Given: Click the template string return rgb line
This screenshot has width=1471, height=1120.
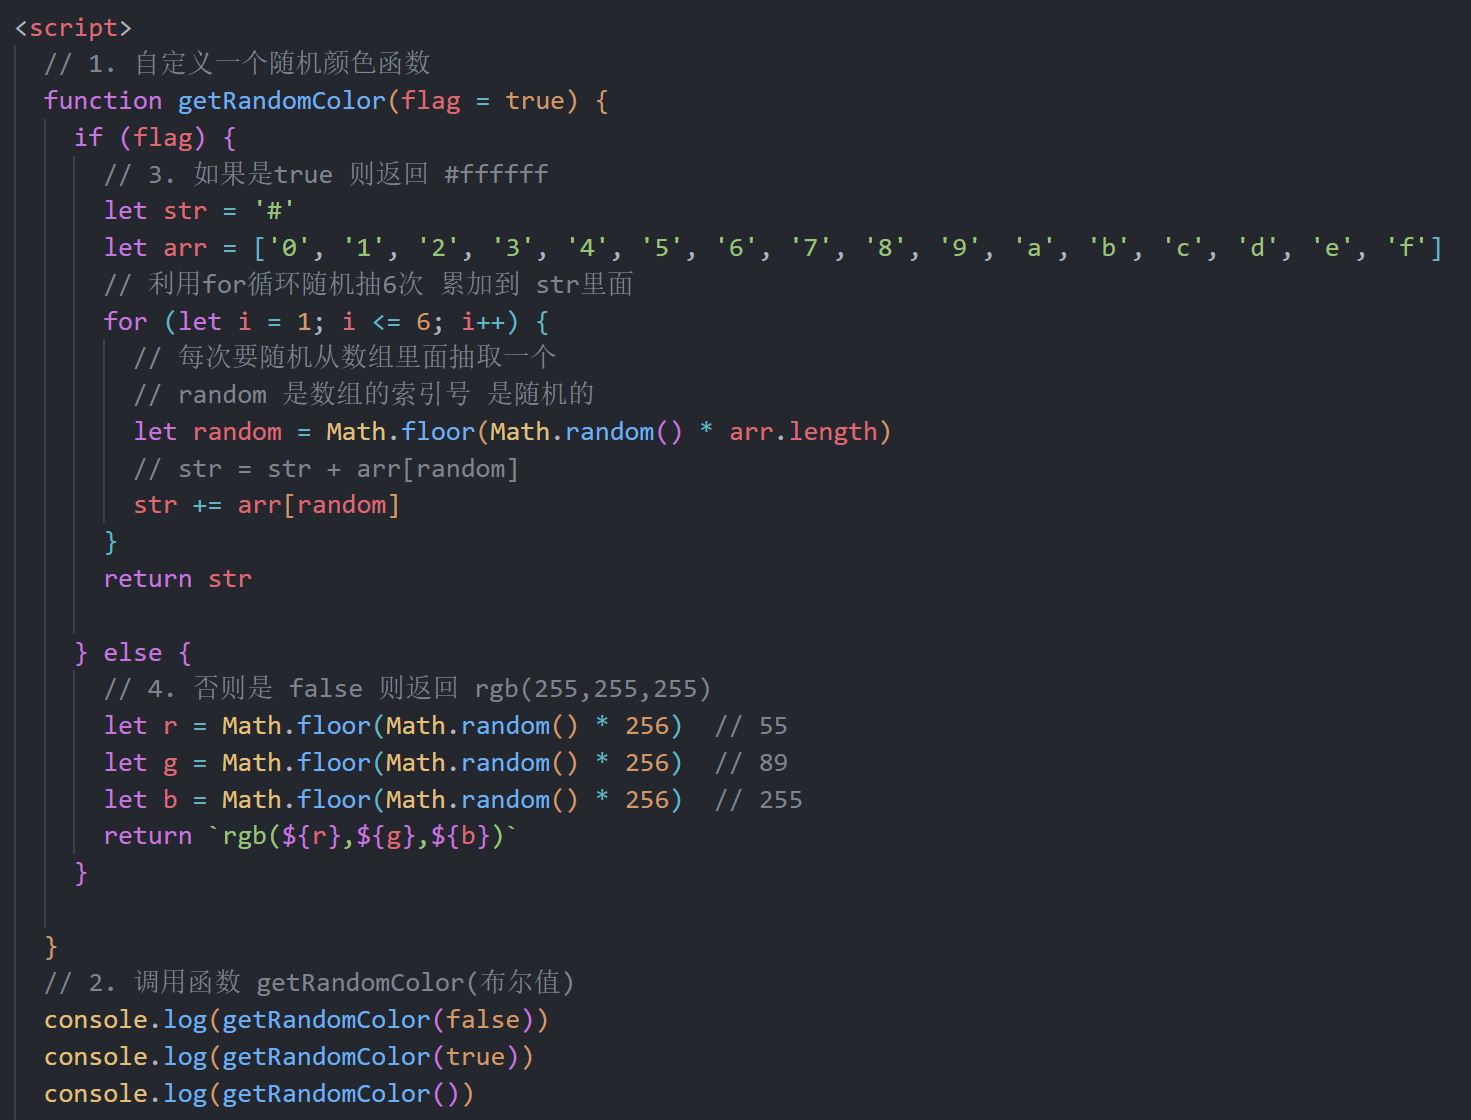Looking at the screenshot, I should point(311,836).
